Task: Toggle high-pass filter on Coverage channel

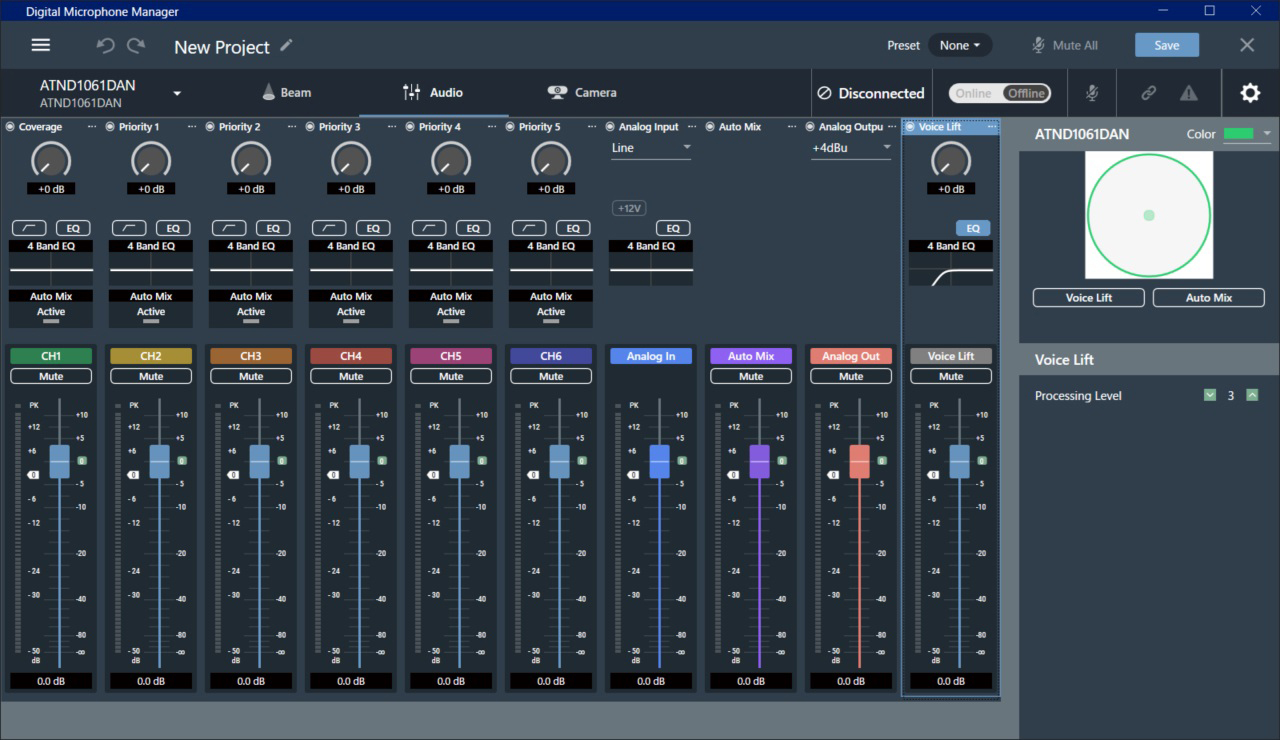Action: 29,228
